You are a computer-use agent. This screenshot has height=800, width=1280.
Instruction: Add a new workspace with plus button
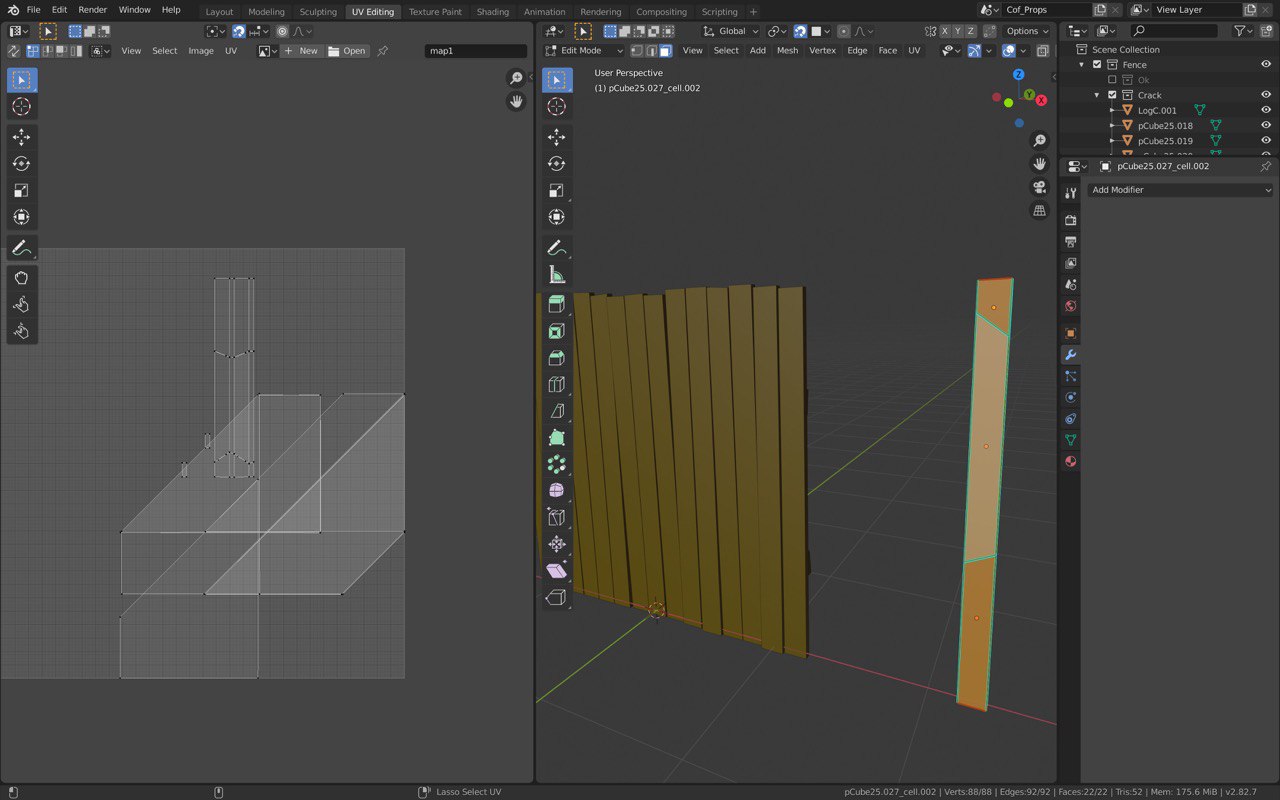753,12
